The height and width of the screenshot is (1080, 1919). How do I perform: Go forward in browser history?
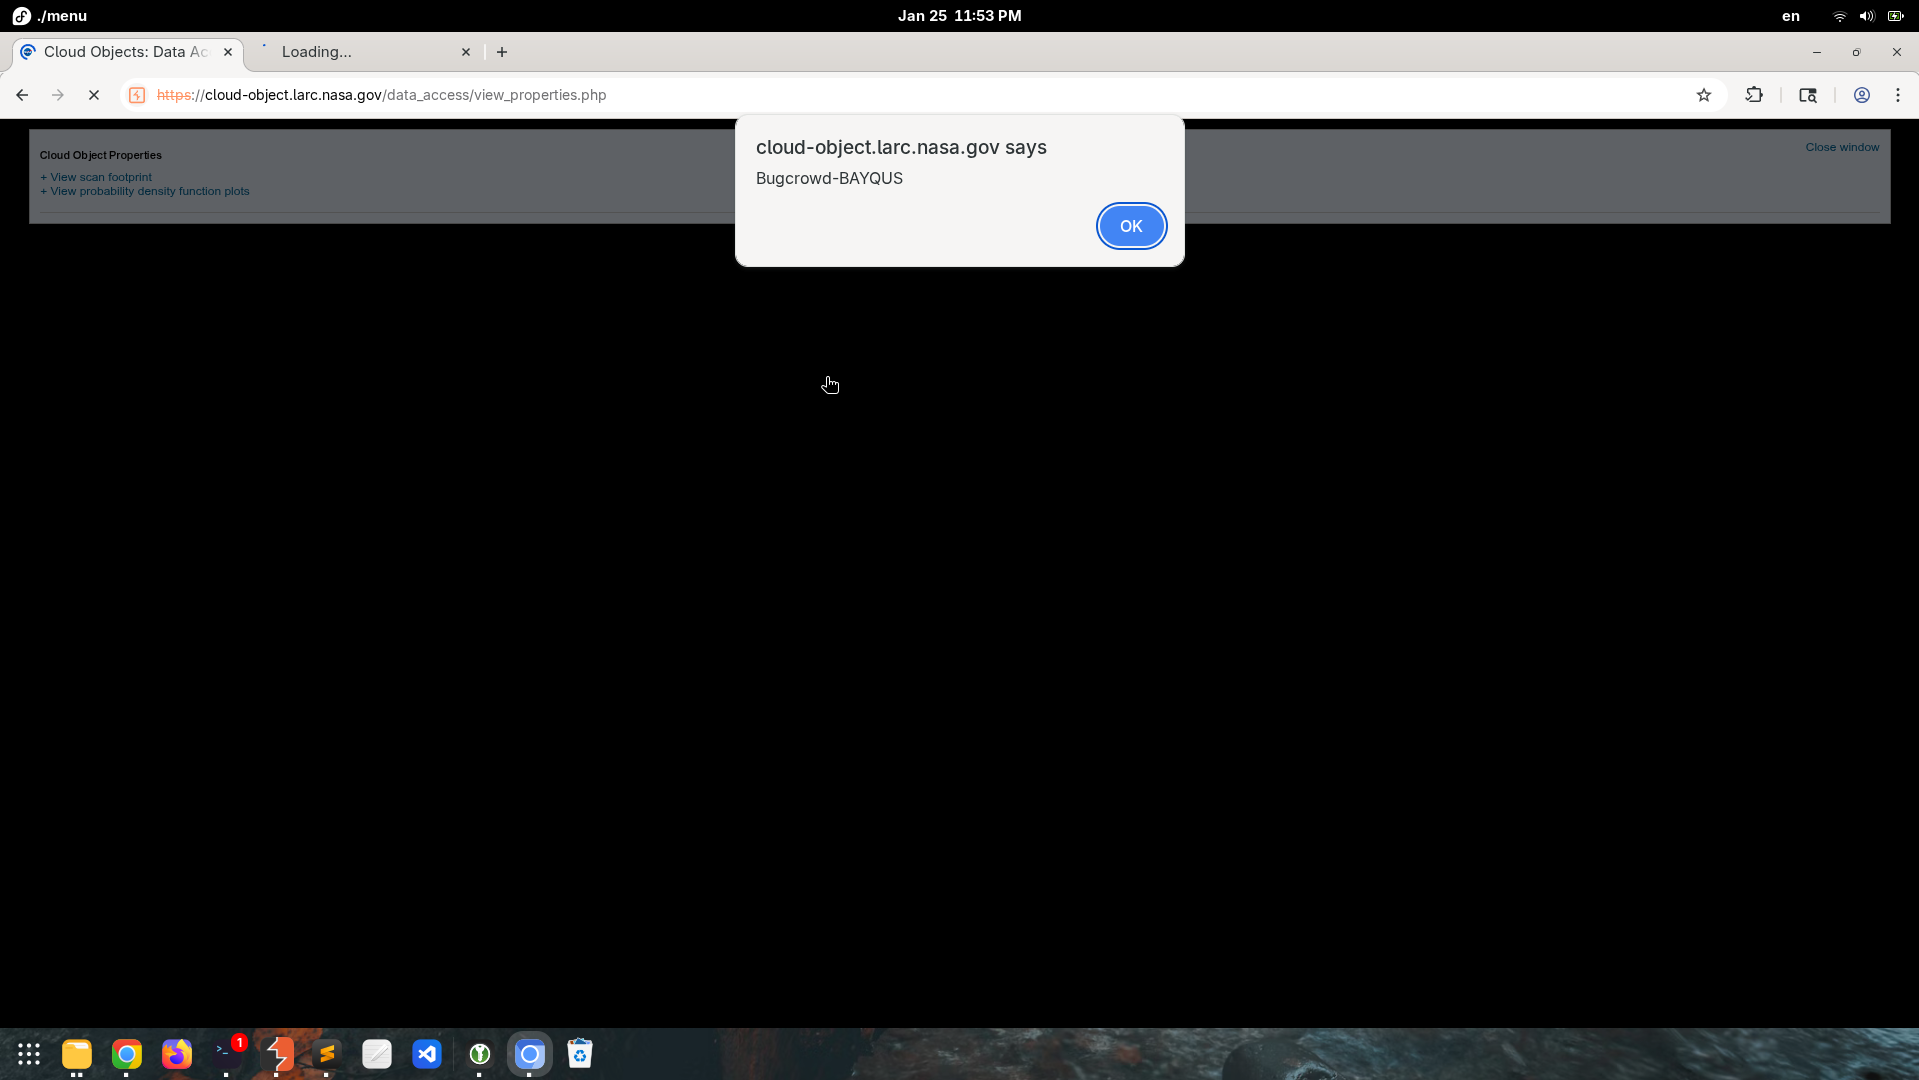(58, 95)
